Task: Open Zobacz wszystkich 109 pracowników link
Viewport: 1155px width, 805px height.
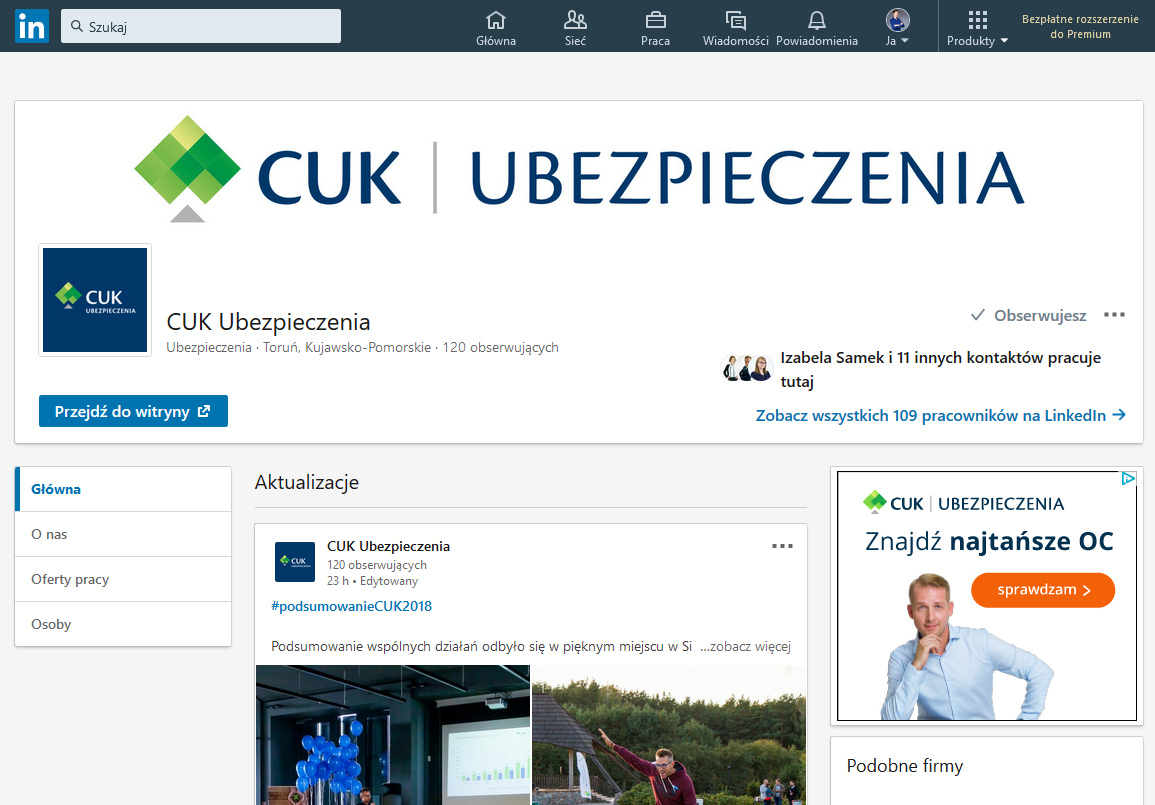Action: 941,415
